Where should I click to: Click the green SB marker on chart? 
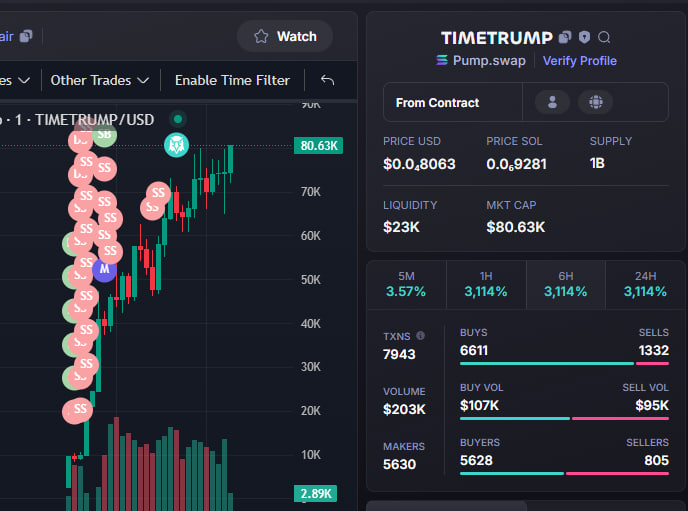coord(104,134)
